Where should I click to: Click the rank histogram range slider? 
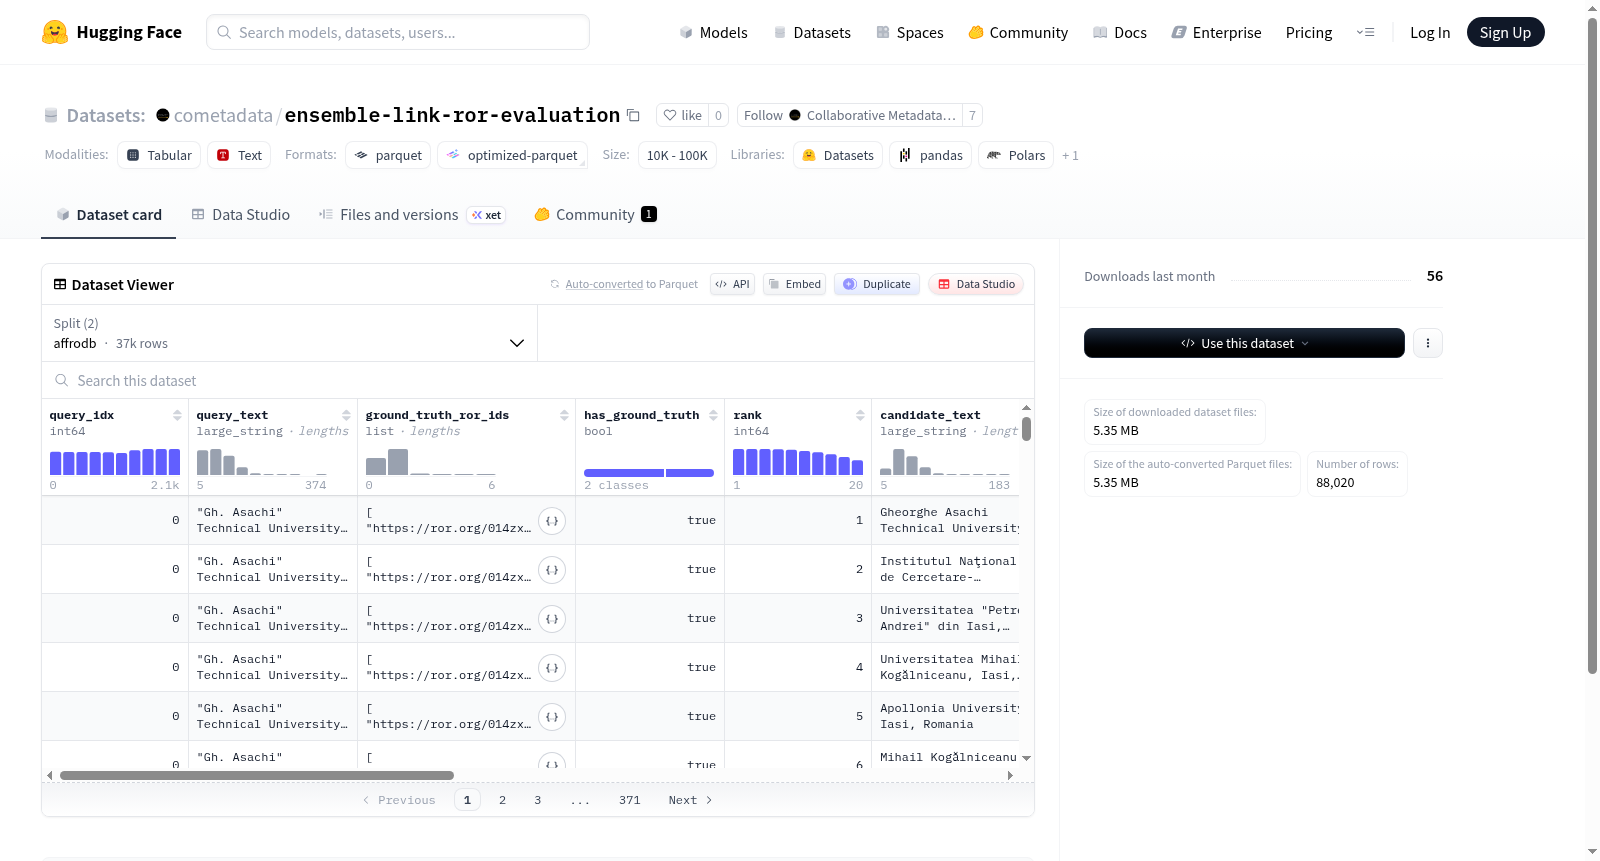click(x=798, y=462)
